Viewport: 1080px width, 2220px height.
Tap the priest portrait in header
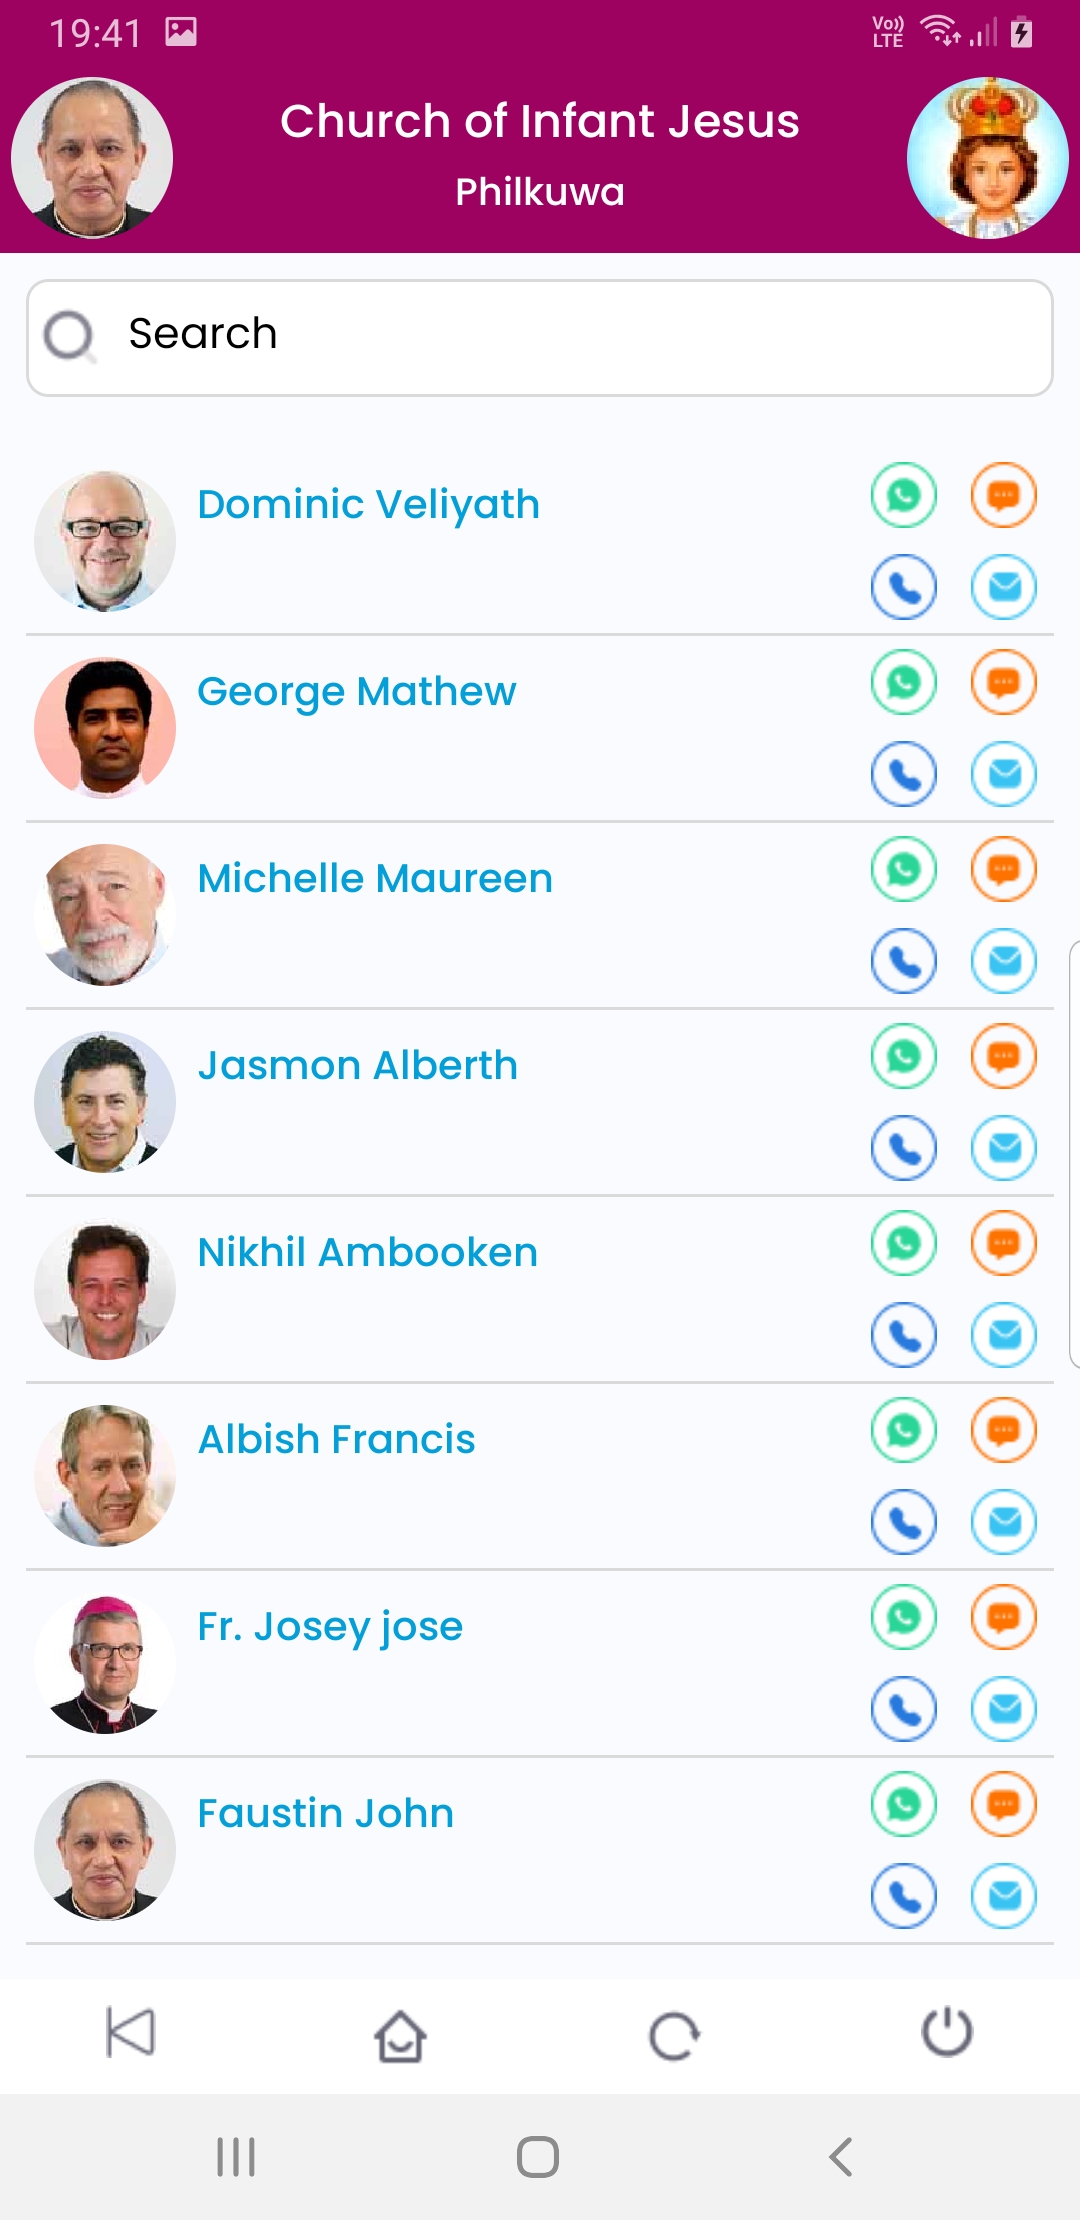click(x=92, y=158)
